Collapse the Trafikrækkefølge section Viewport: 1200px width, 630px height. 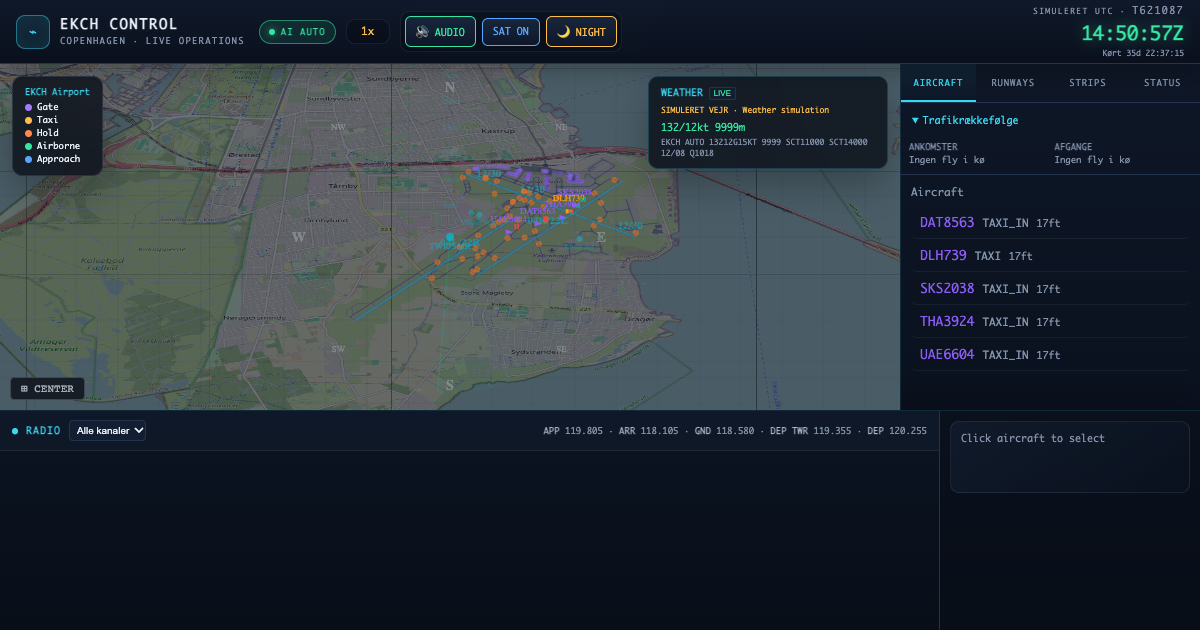point(965,120)
